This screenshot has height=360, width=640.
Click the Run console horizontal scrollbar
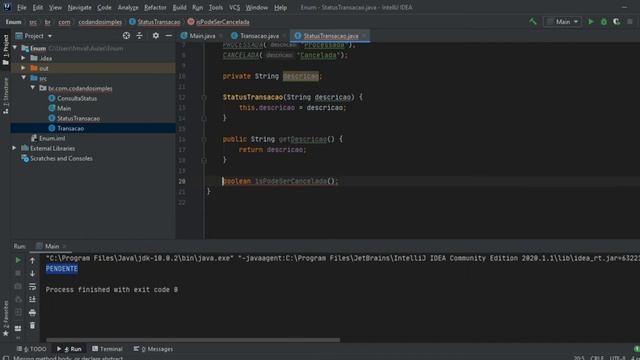pos(193,340)
